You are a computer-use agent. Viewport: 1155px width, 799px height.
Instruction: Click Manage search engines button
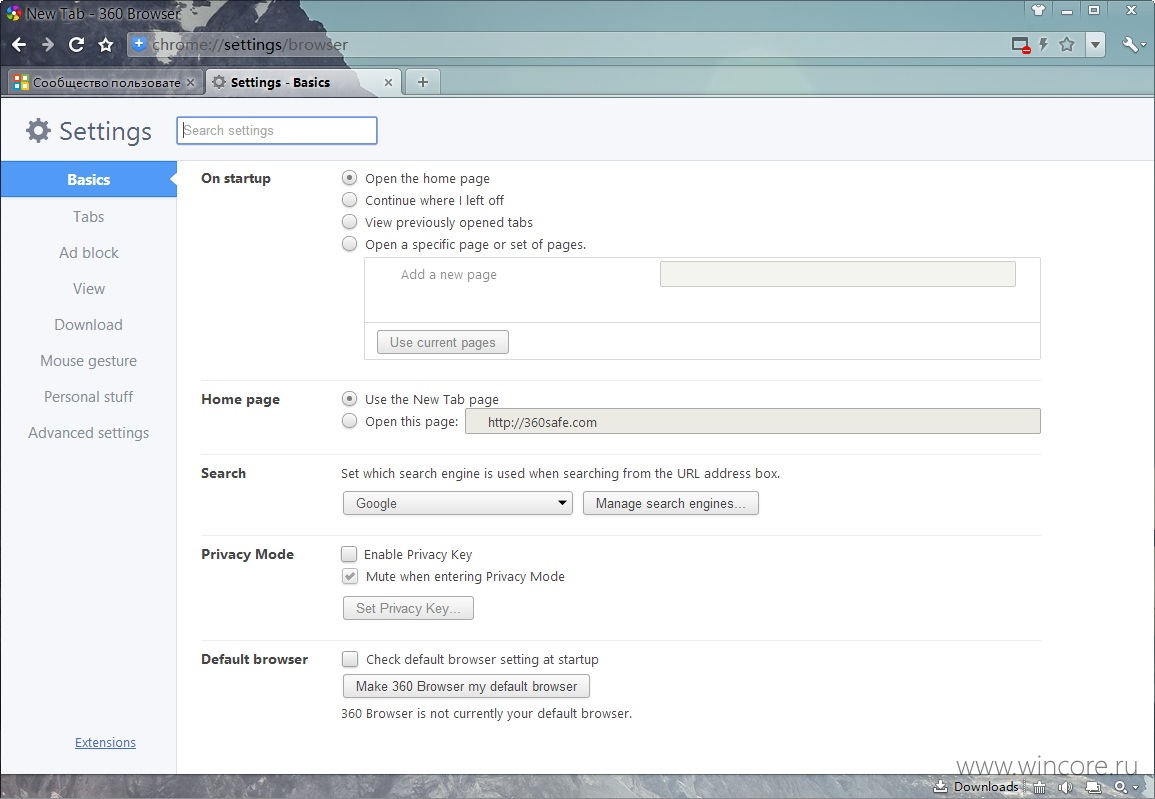coord(670,503)
